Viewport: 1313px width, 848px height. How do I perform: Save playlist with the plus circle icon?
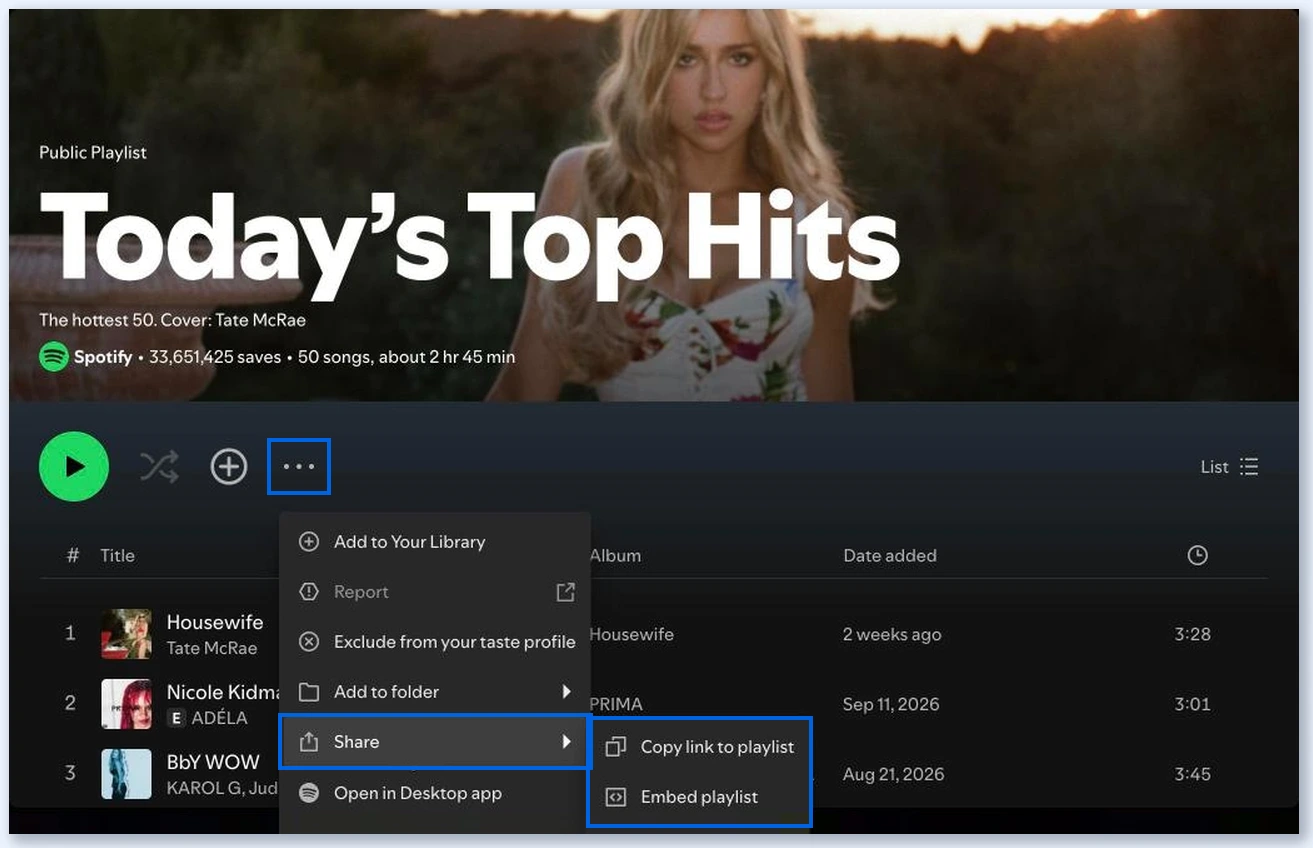pyautogui.click(x=229, y=466)
